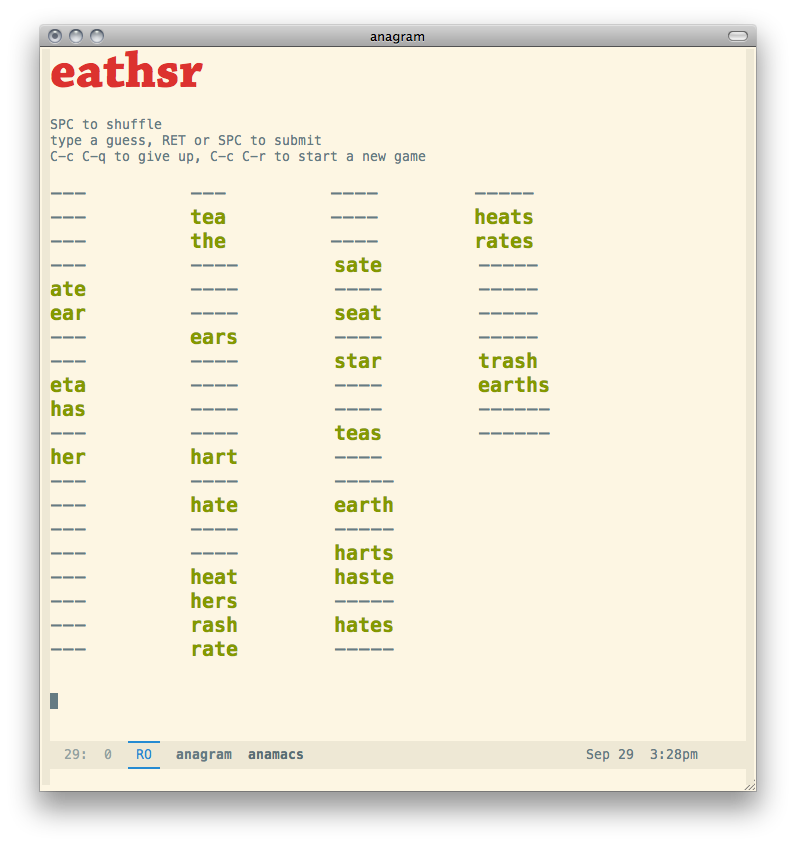
Task: Select the solved word 'ears'
Action: [214, 337]
